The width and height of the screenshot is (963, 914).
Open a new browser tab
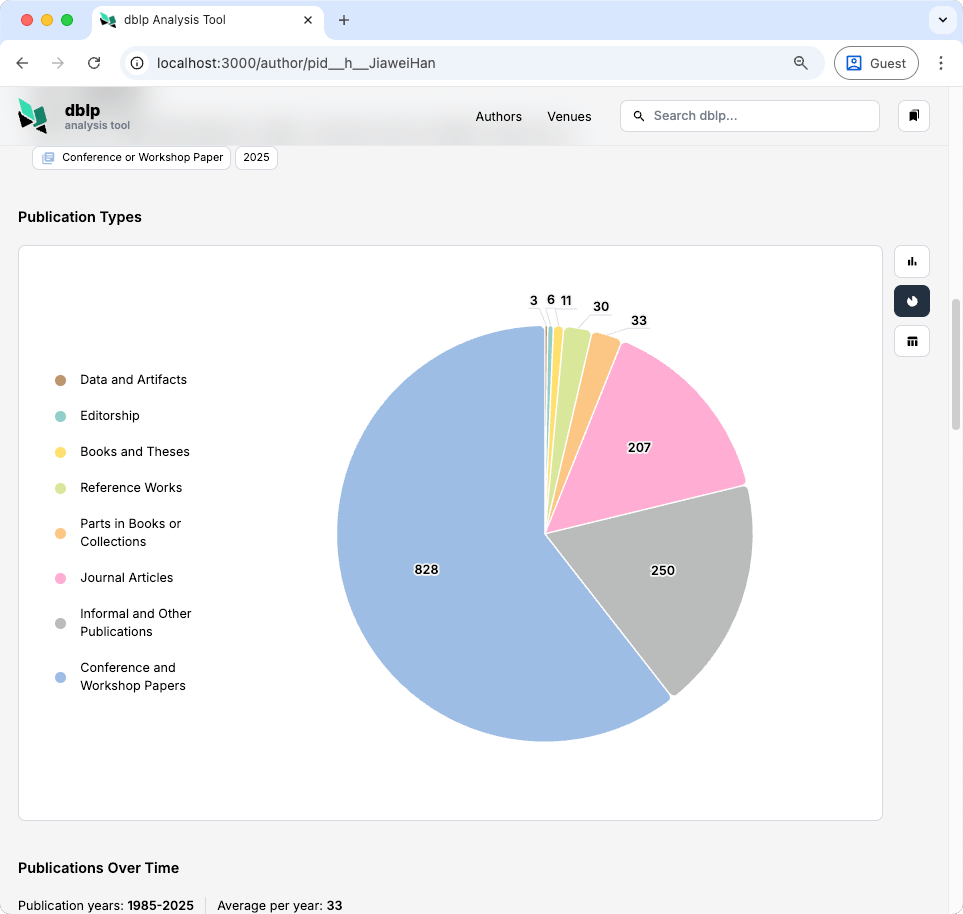[x=344, y=20]
